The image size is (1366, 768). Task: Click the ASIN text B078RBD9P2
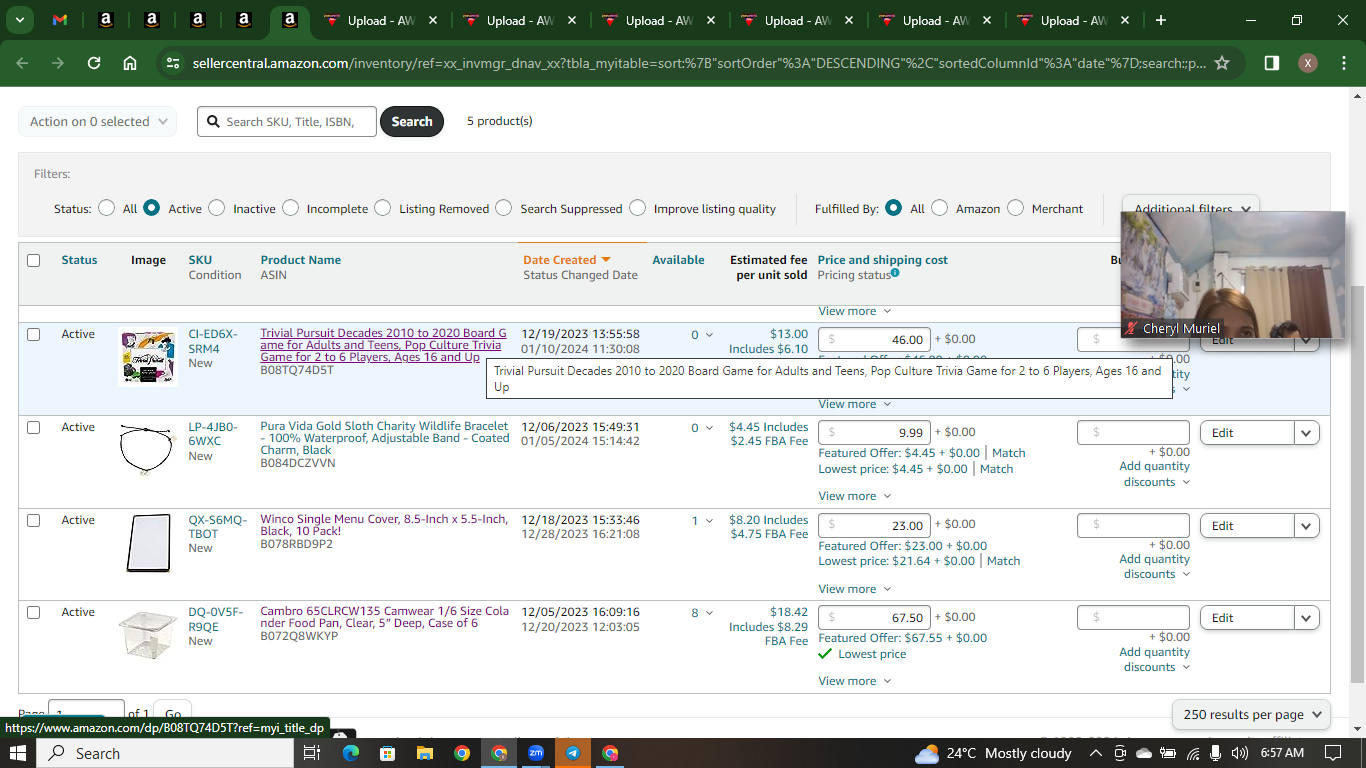297,544
